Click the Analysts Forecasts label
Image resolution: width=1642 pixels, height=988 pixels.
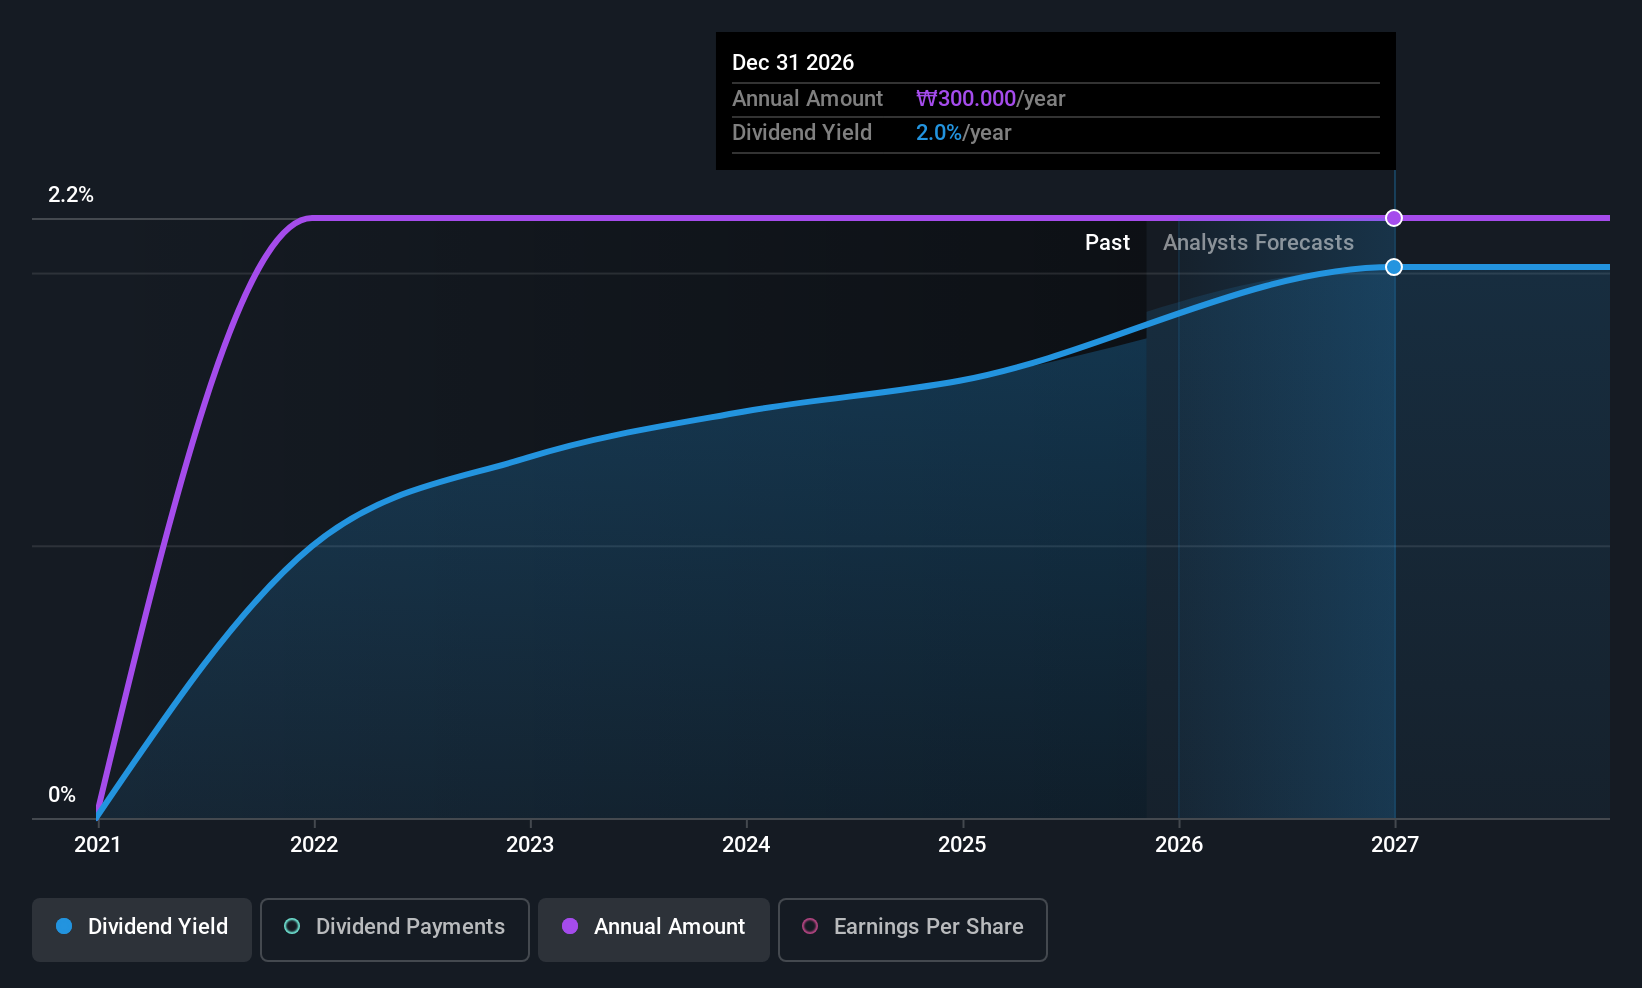click(1258, 243)
